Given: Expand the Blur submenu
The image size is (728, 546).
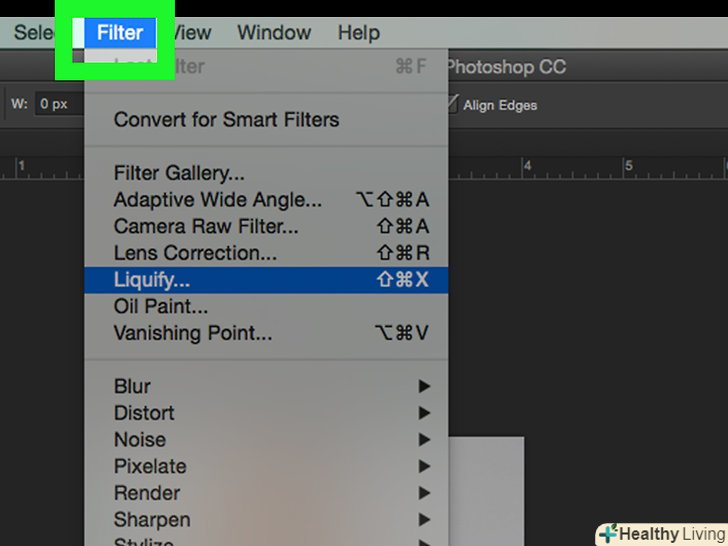Looking at the screenshot, I should tap(132, 386).
